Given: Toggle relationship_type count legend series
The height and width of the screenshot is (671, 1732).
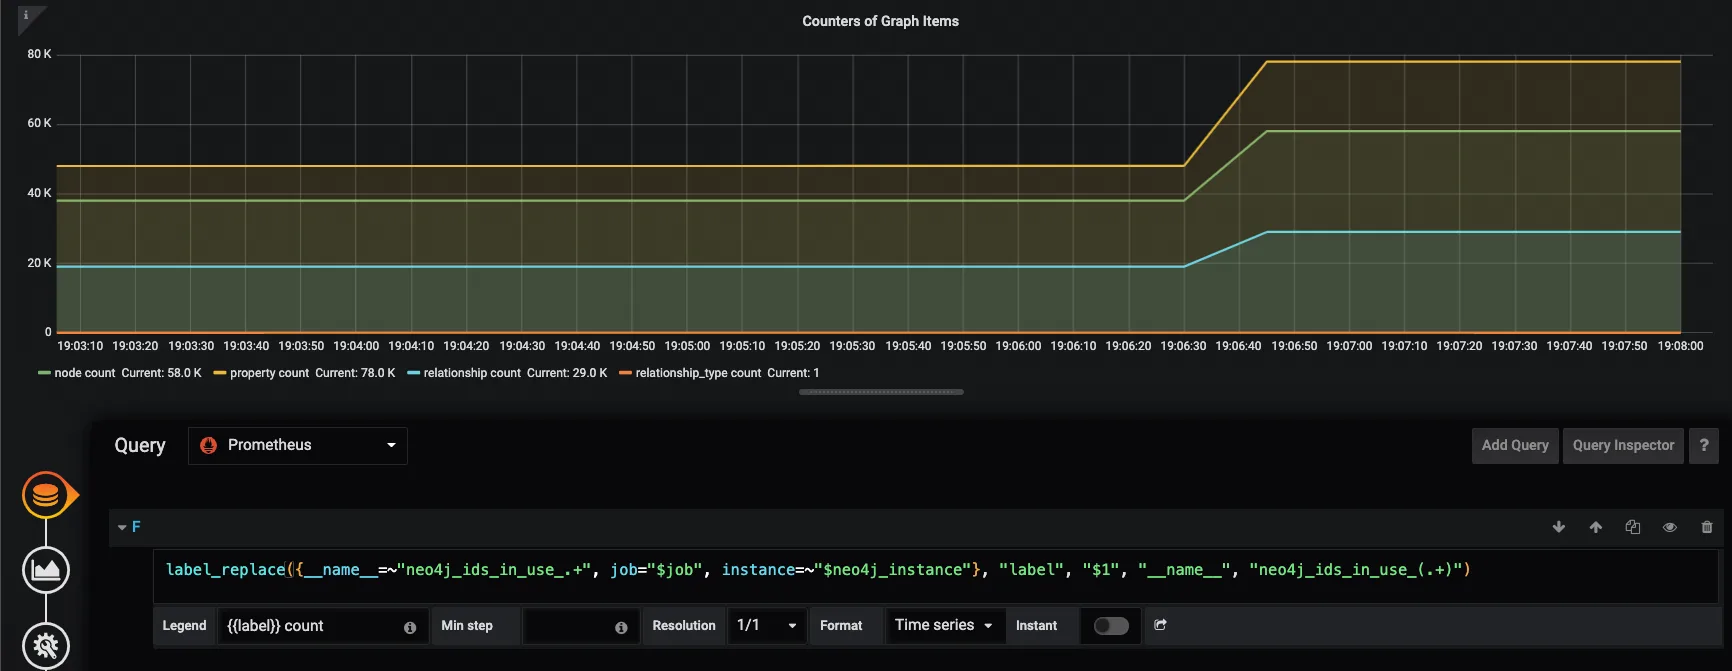Looking at the screenshot, I should (698, 373).
